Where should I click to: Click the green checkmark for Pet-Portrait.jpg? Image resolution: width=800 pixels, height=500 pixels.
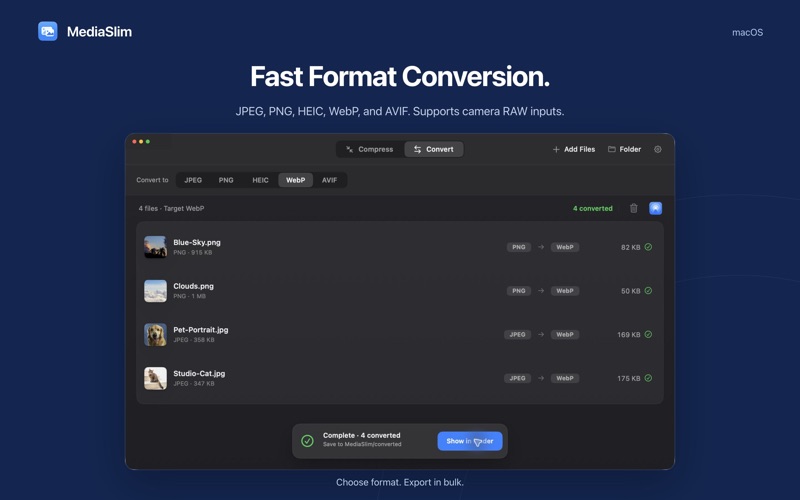648,335
